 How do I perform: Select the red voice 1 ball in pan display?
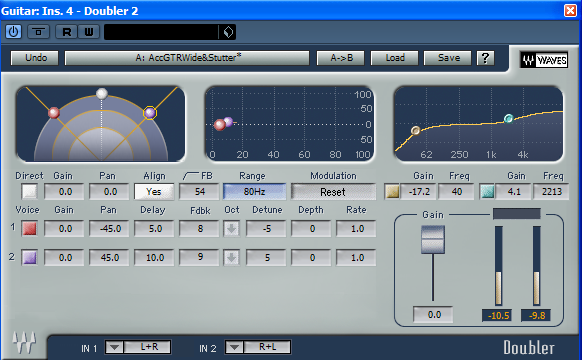(x=54, y=112)
